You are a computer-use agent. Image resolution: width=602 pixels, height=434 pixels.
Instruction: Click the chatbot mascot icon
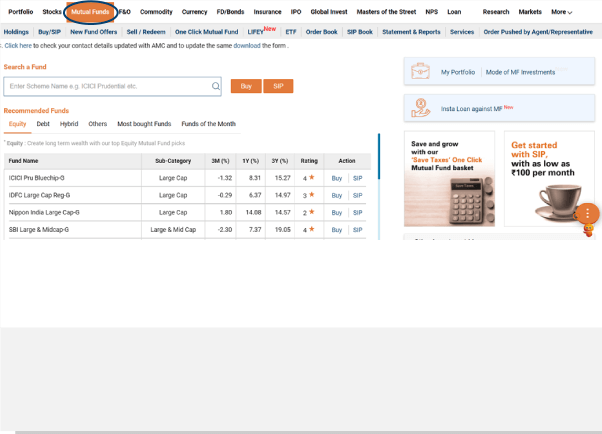[x=589, y=230]
